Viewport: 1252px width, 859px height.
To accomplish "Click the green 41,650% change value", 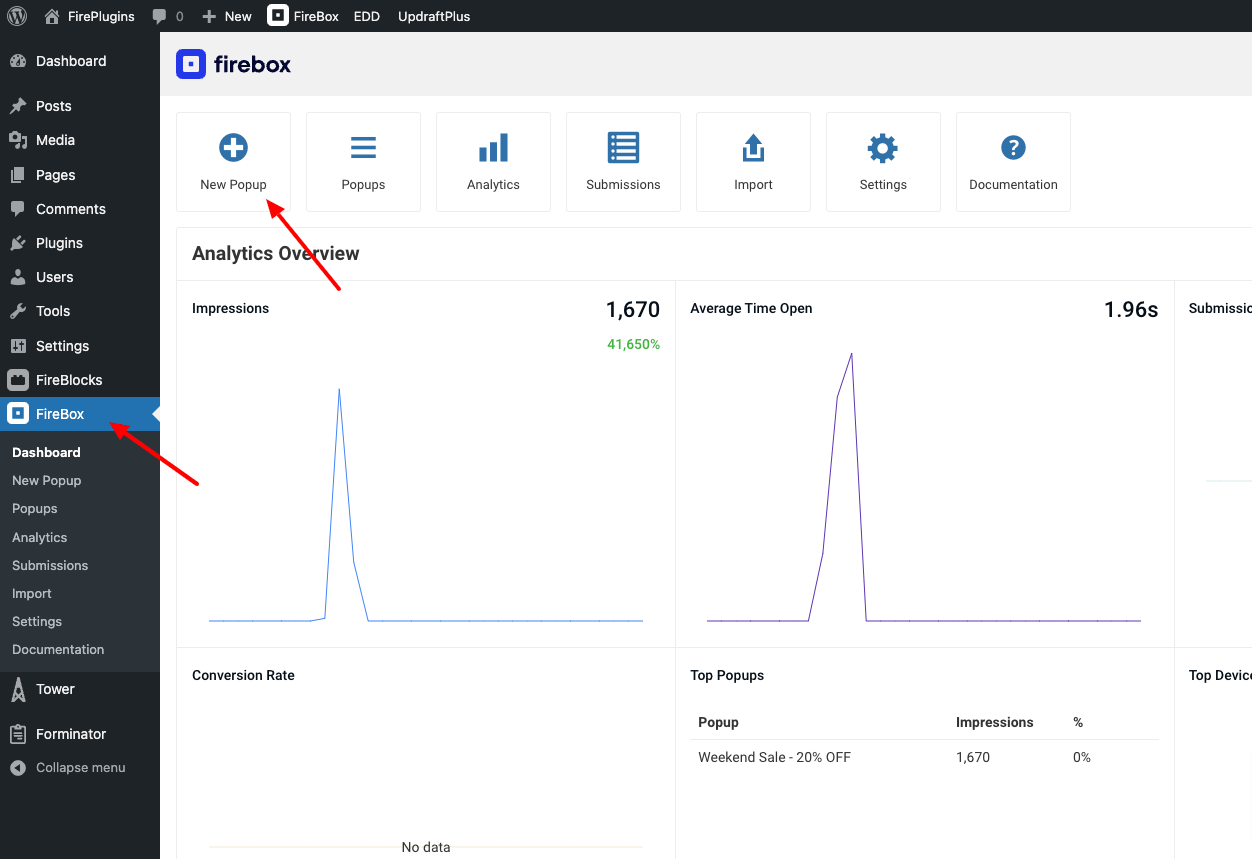I will coord(633,344).
